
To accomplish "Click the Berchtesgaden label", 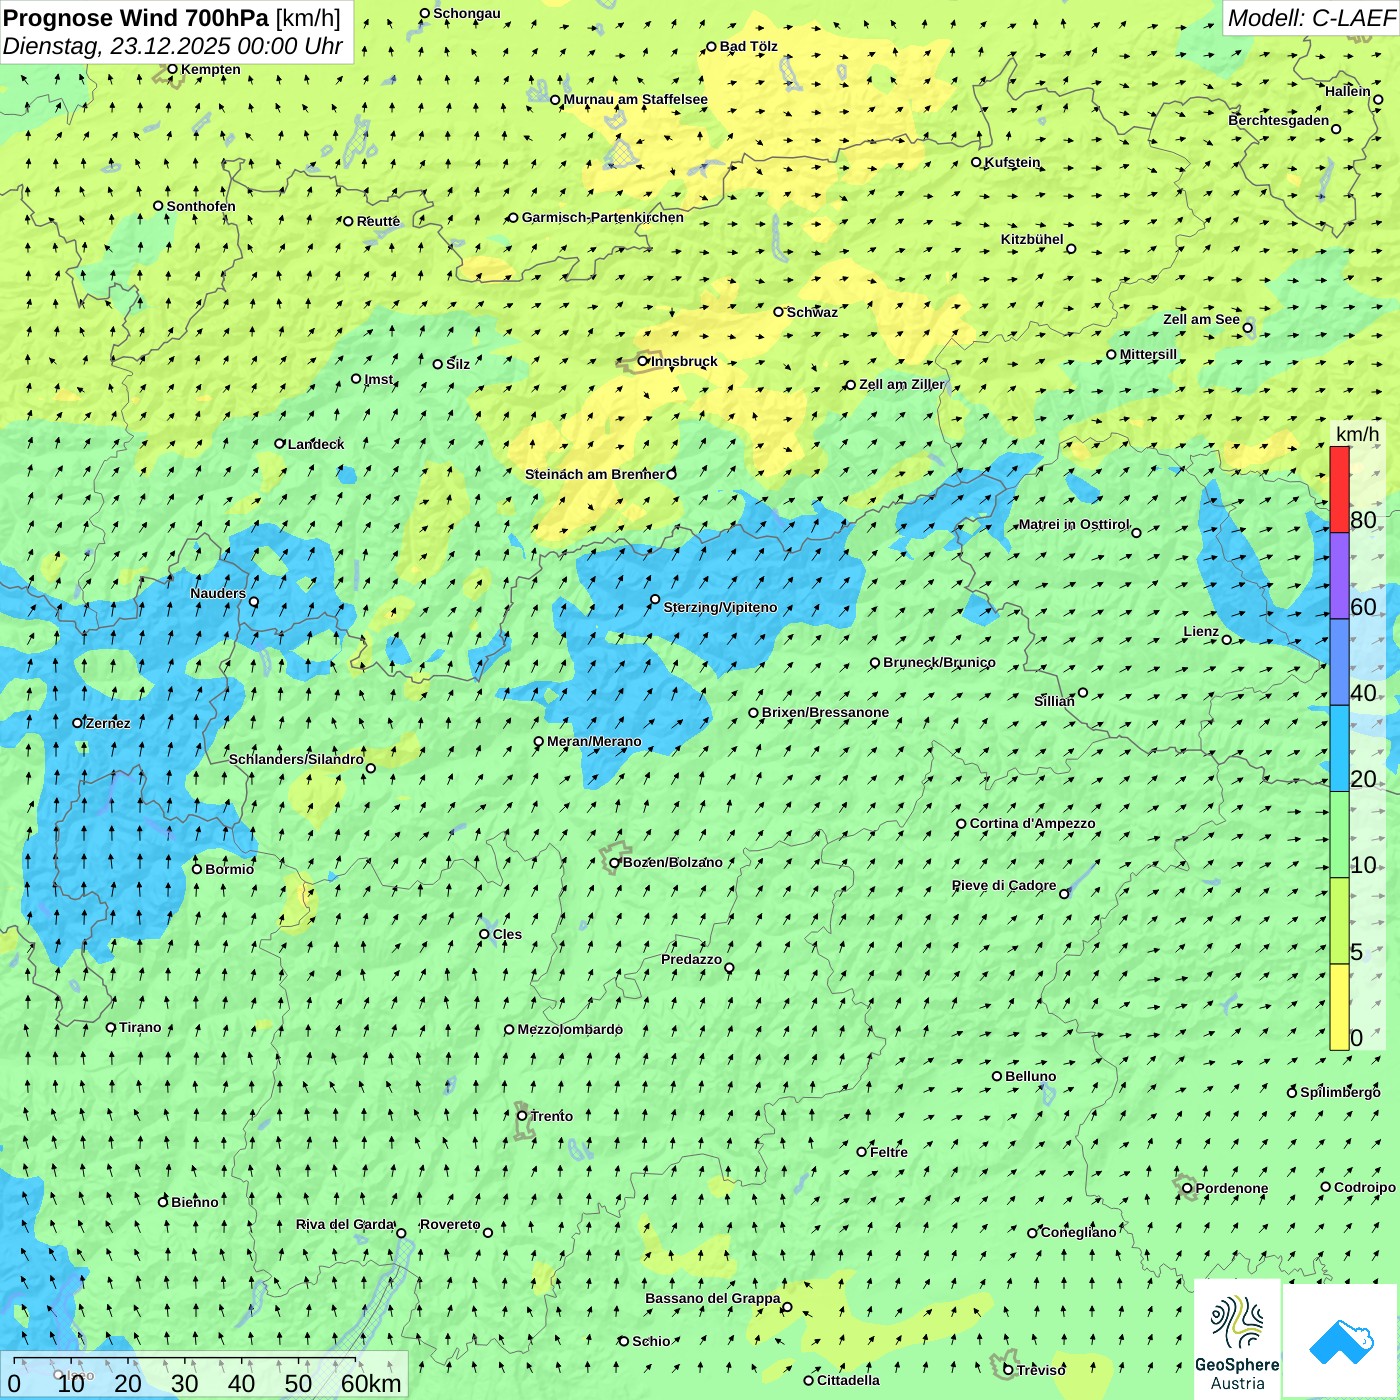I will tap(1278, 120).
